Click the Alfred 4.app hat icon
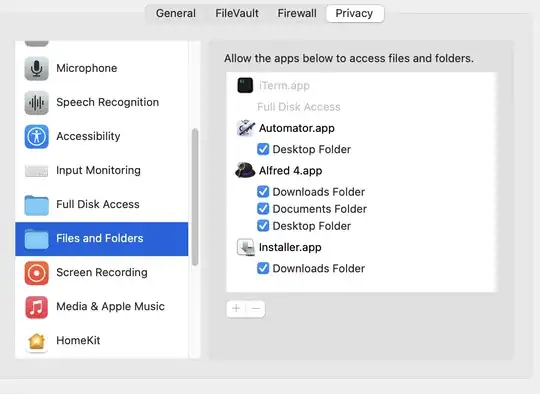Image resolution: width=540 pixels, height=394 pixels. click(x=245, y=170)
